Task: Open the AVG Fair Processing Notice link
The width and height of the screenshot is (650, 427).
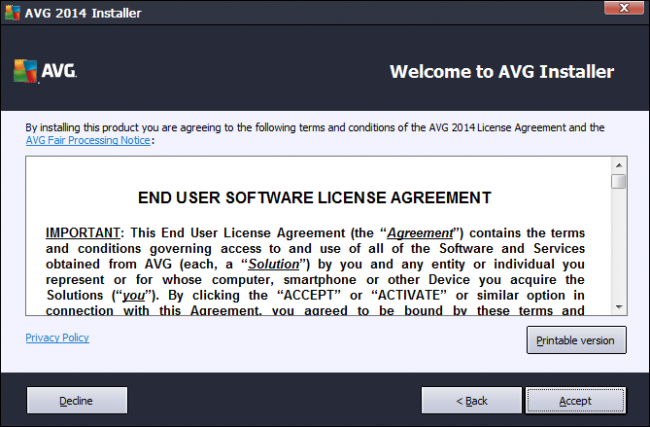Action: click(88, 141)
